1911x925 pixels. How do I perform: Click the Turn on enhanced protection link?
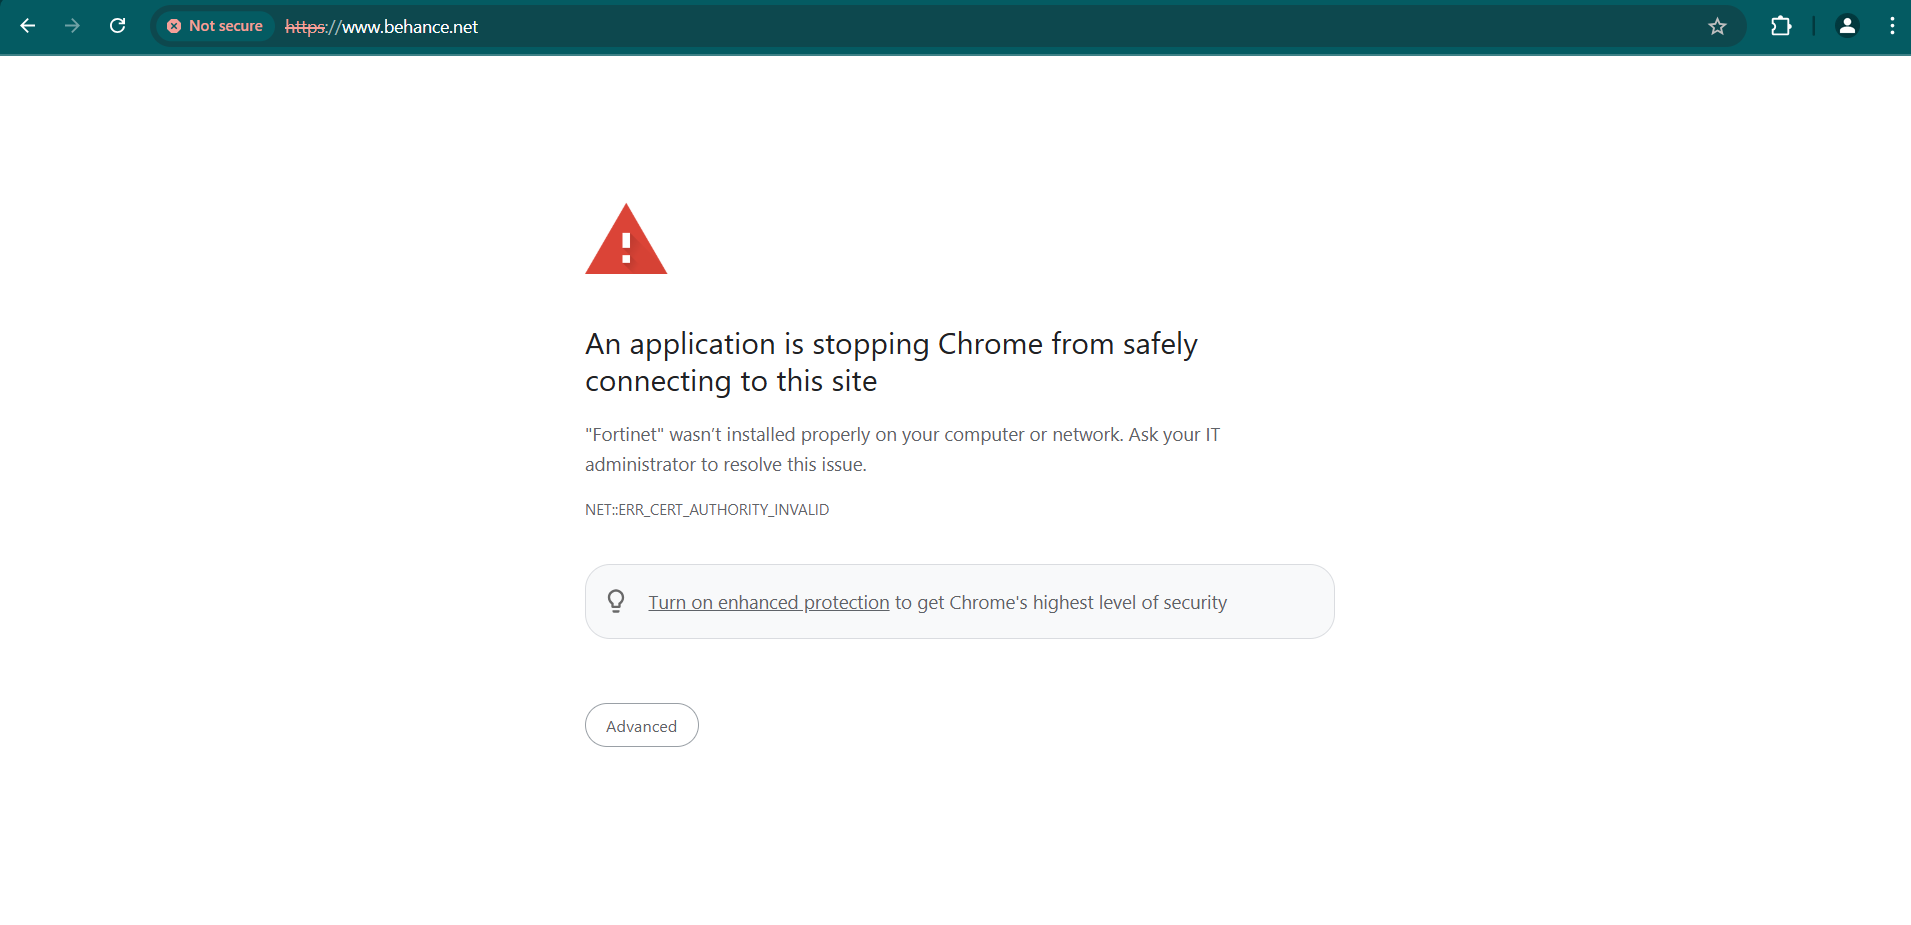[x=768, y=602]
